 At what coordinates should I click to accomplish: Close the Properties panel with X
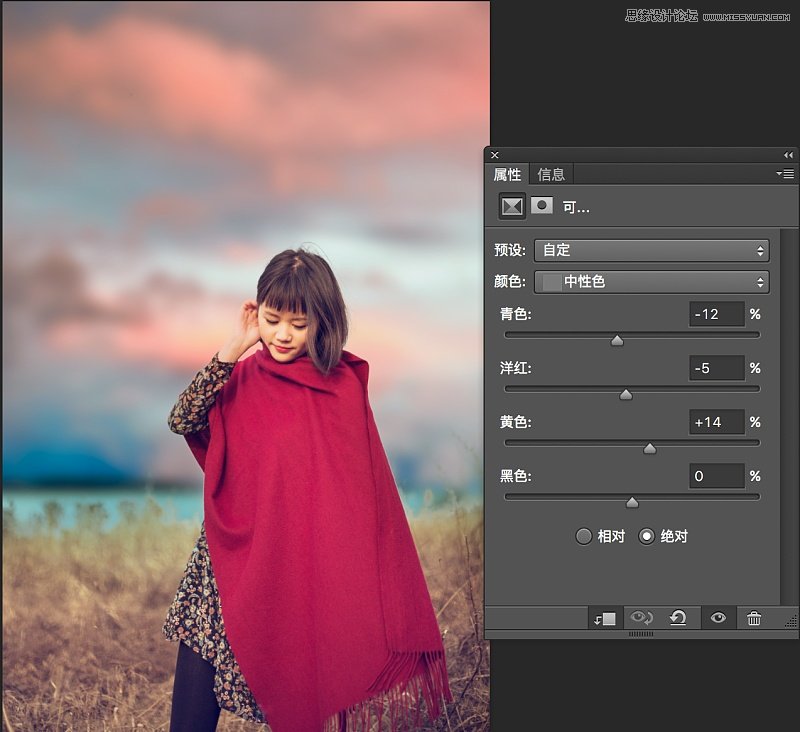494,155
